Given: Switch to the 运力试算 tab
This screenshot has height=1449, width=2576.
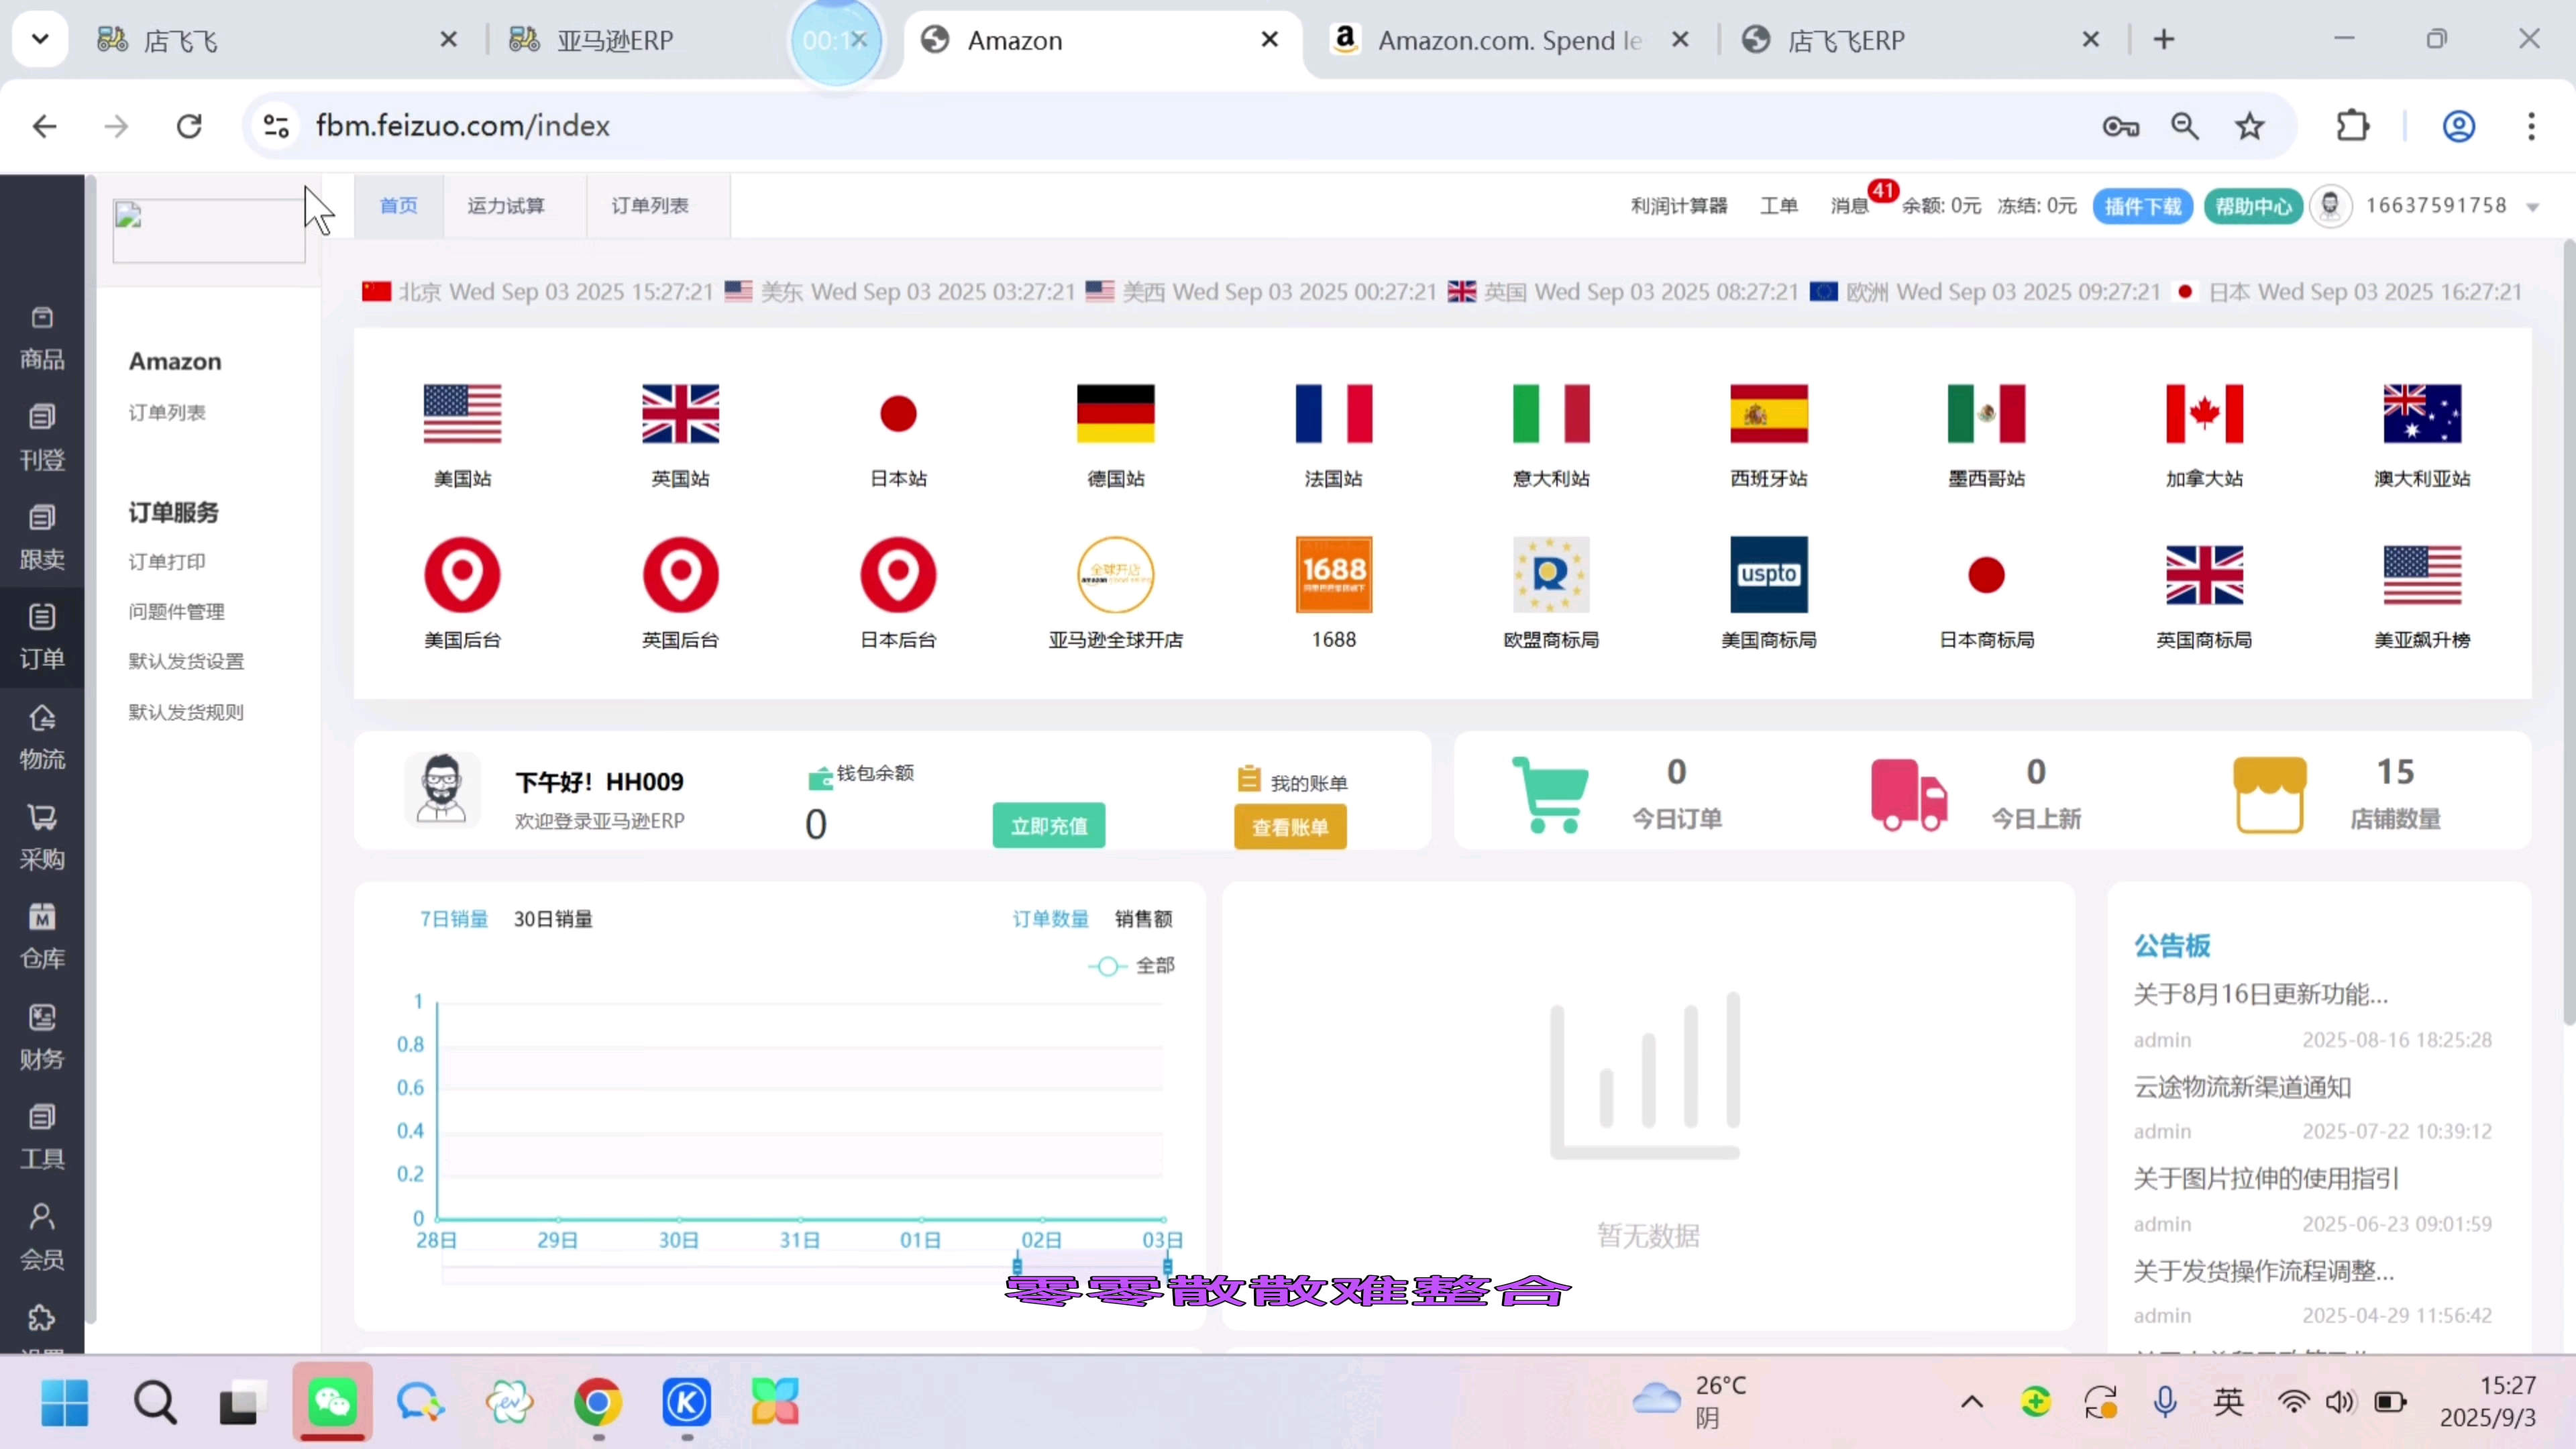Looking at the screenshot, I should [506, 206].
